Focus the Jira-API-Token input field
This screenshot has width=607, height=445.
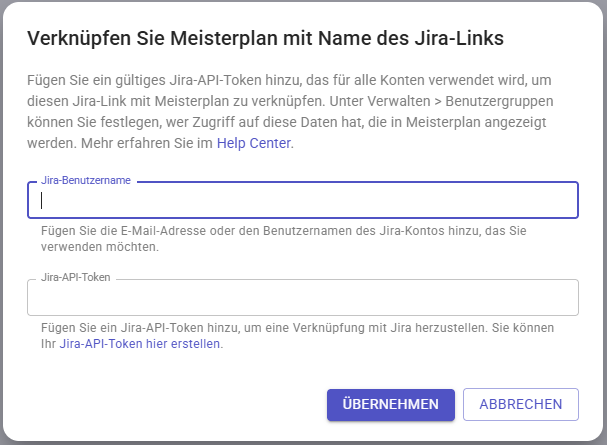click(x=303, y=297)
